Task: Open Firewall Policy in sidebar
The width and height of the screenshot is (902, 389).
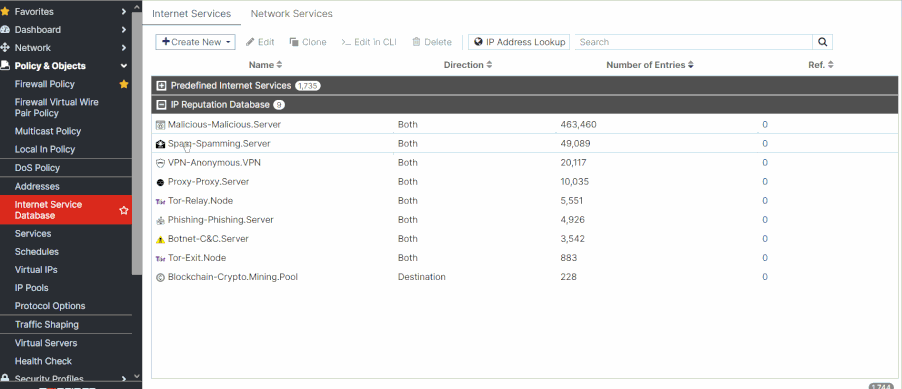Action: coord(45,84)
